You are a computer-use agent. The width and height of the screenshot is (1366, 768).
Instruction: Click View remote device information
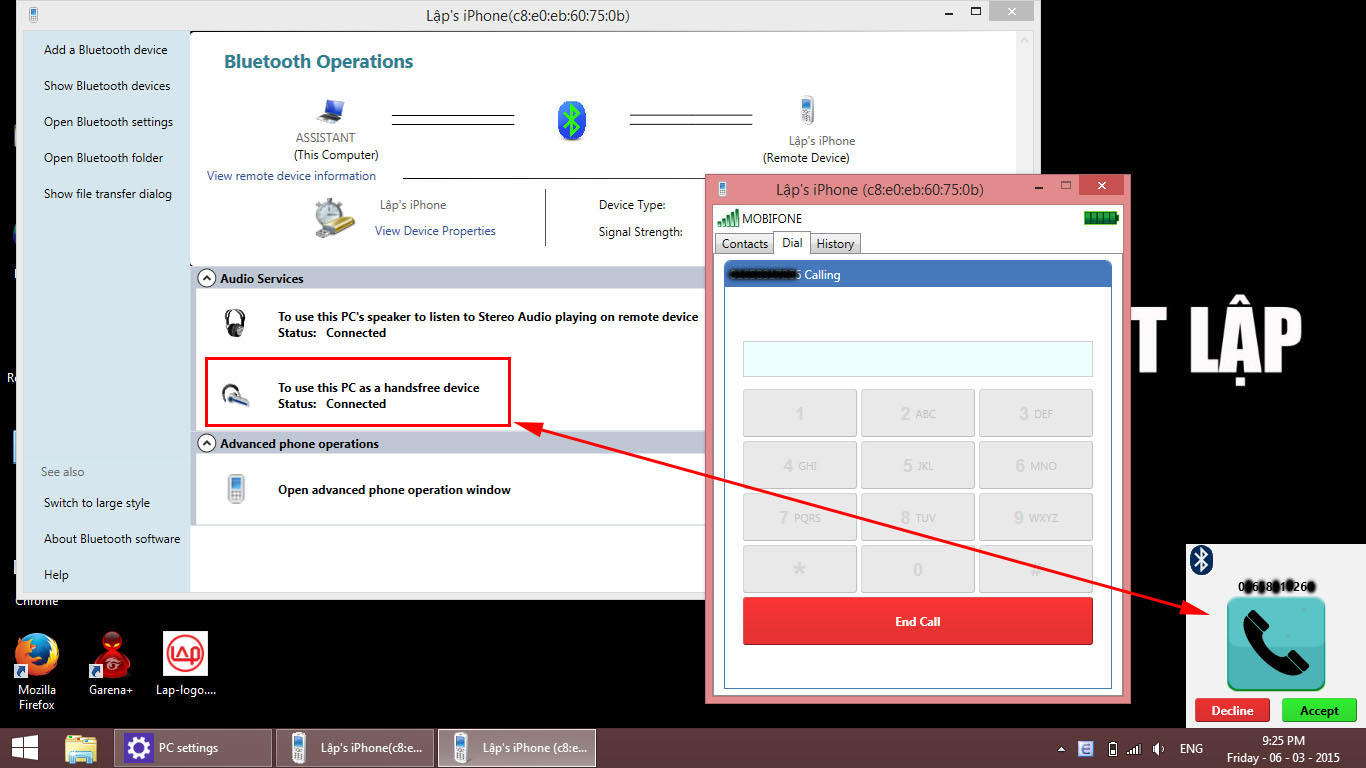click(291, 176)
